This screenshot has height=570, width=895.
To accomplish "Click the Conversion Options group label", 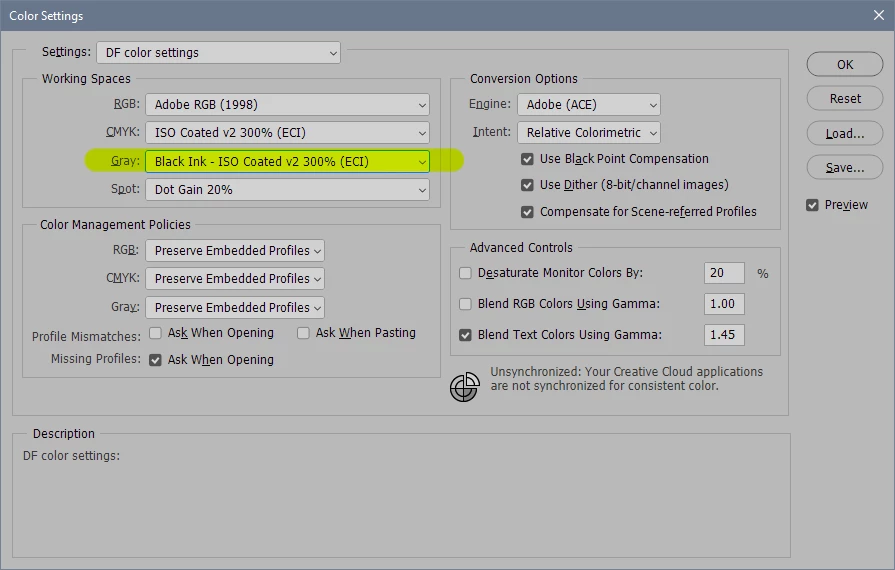I will (x=523, y=79).
